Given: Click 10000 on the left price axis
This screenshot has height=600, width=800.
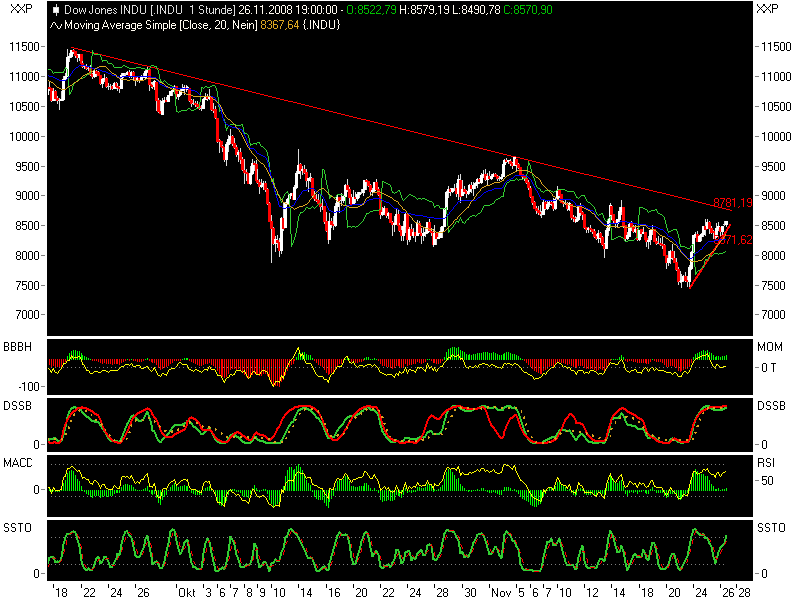Looking at the screenshot, I should tap(24, 136).
